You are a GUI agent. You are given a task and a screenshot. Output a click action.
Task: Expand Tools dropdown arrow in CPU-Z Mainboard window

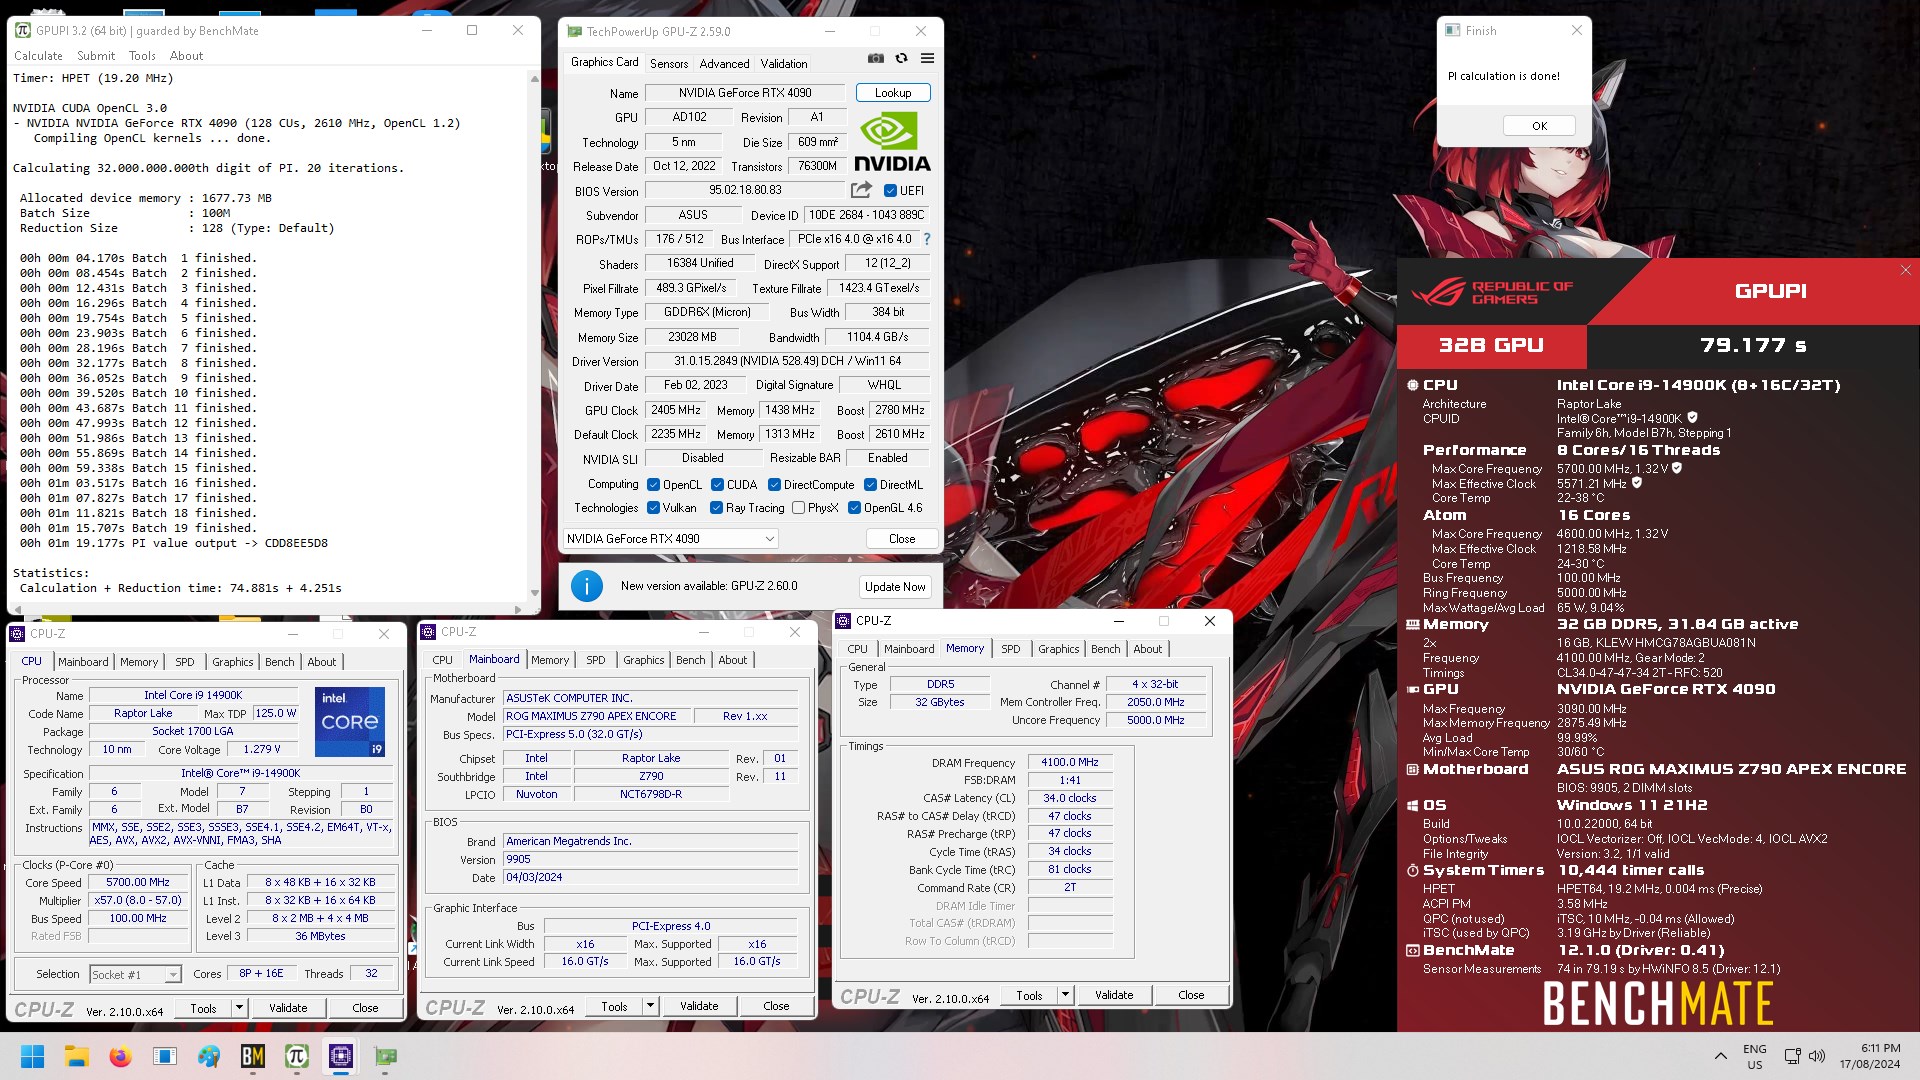[x=650, y=1006]
